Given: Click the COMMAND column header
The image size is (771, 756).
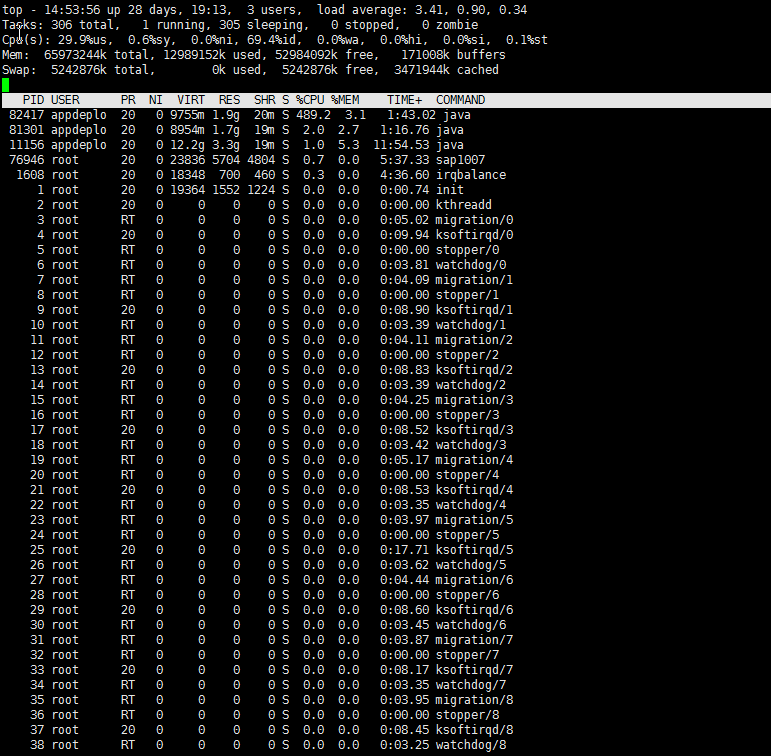Looking at the screenshot, I should pyautogui.click(x=460, y=100).
